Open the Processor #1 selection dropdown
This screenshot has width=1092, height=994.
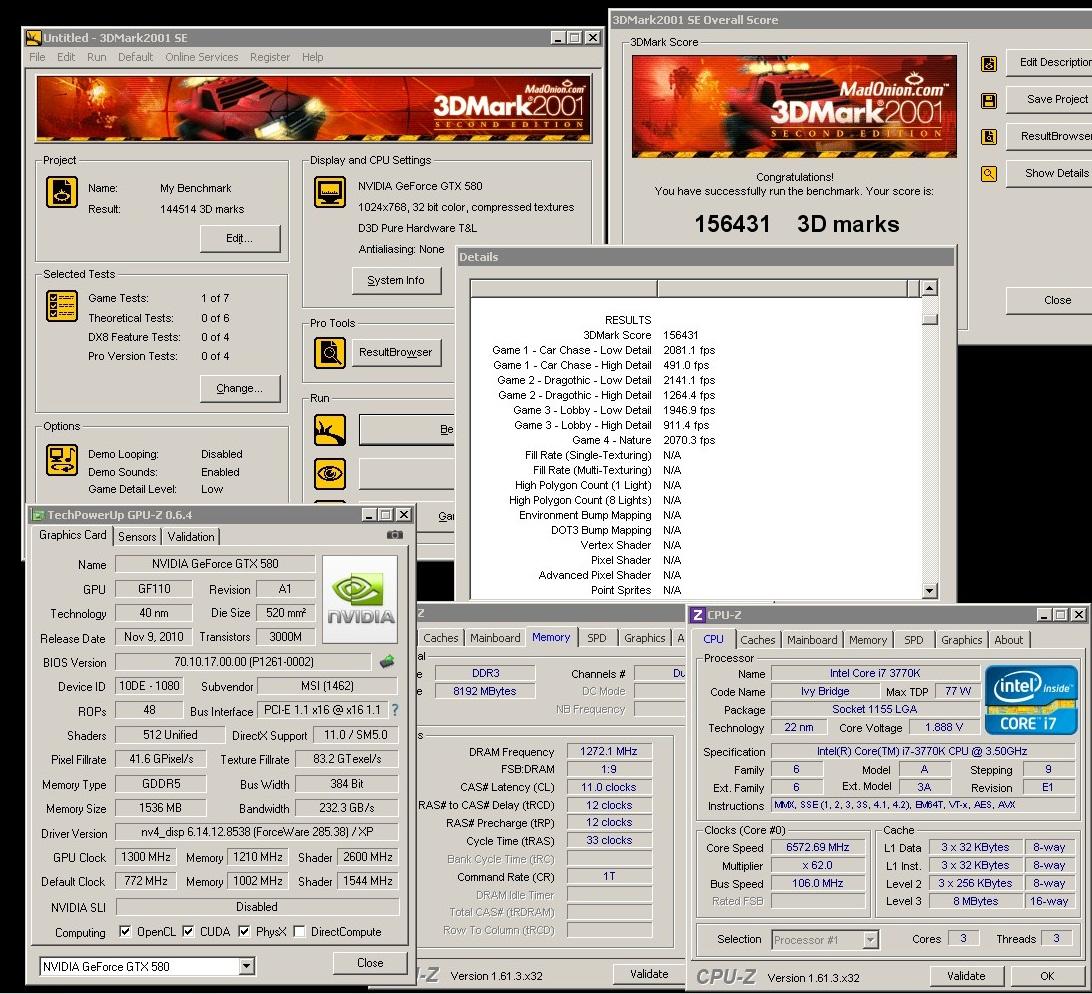coord(870,940)
